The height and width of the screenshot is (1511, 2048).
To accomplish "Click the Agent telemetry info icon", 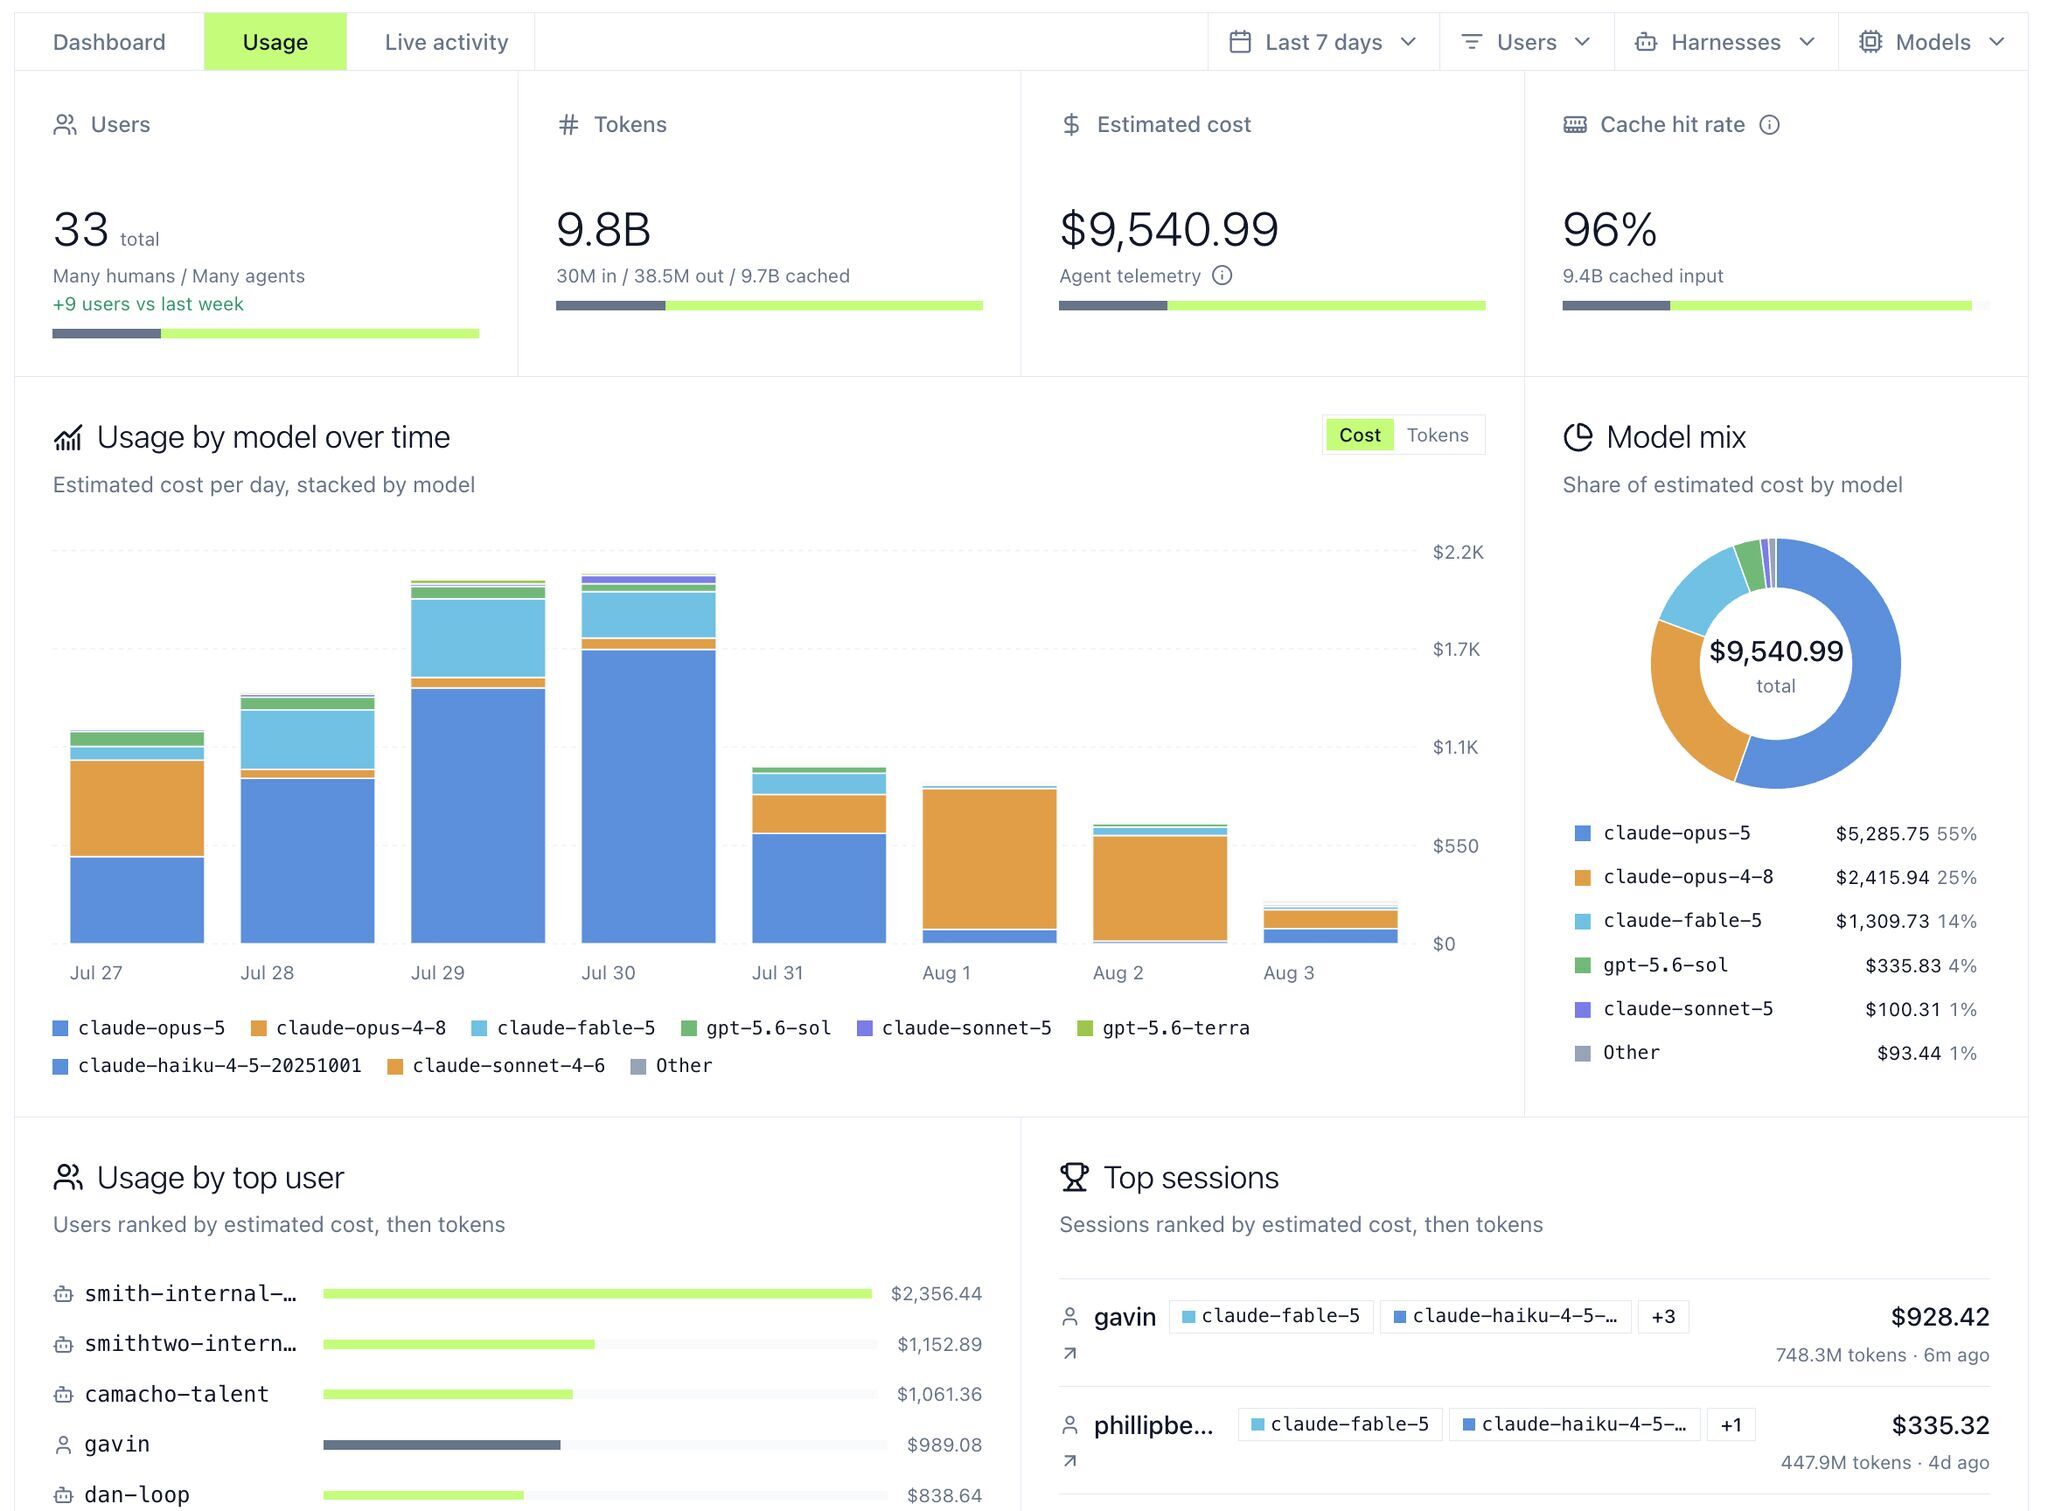I will pyautogui.click(x=1222, y=276).
